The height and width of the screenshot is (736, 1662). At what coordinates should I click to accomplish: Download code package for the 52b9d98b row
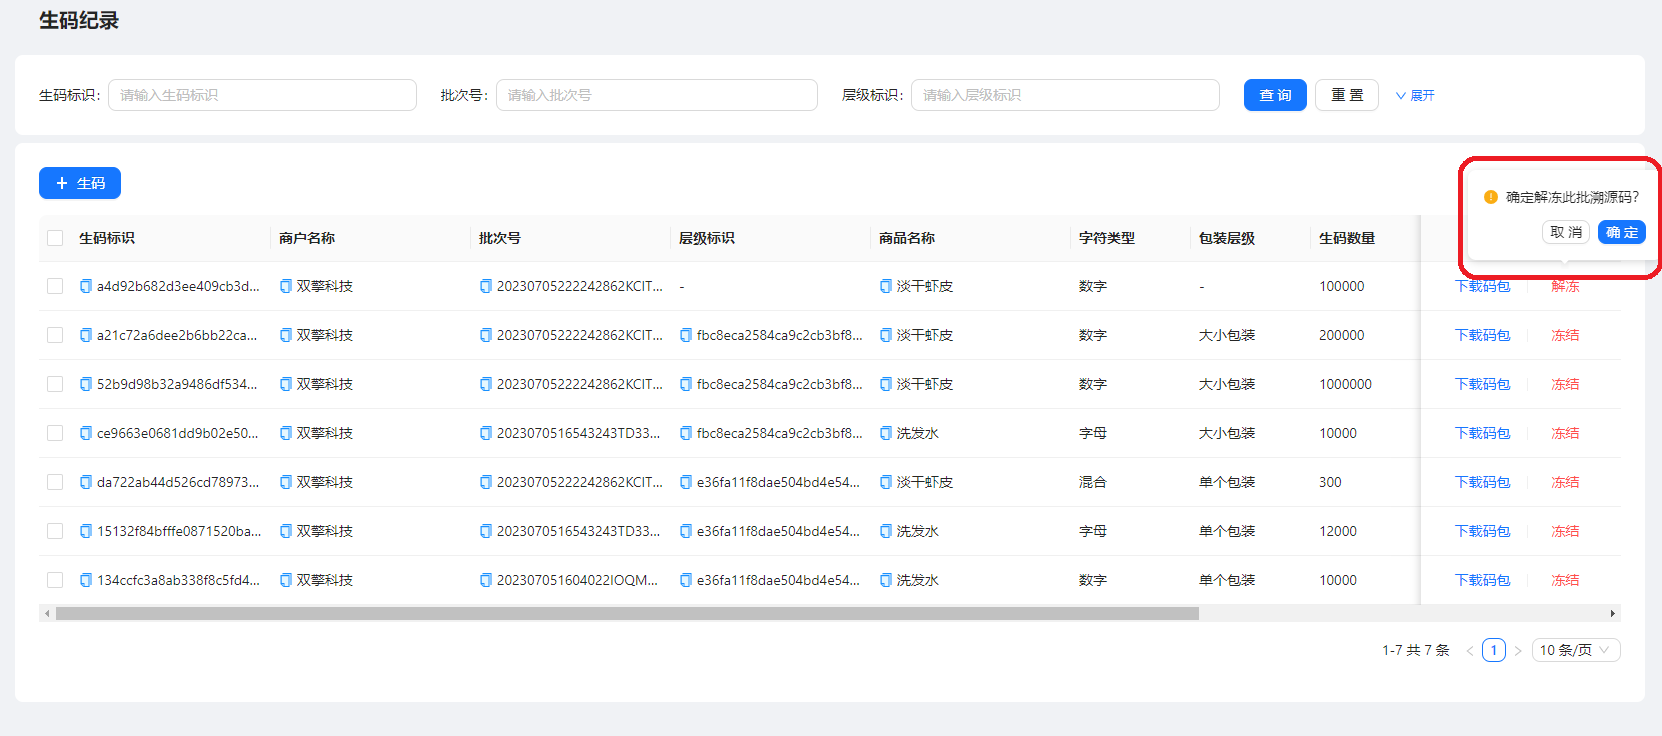[1482, 384]
